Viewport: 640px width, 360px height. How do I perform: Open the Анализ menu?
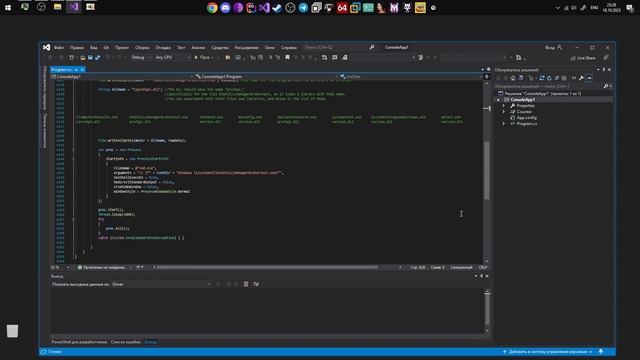point(198,48)
